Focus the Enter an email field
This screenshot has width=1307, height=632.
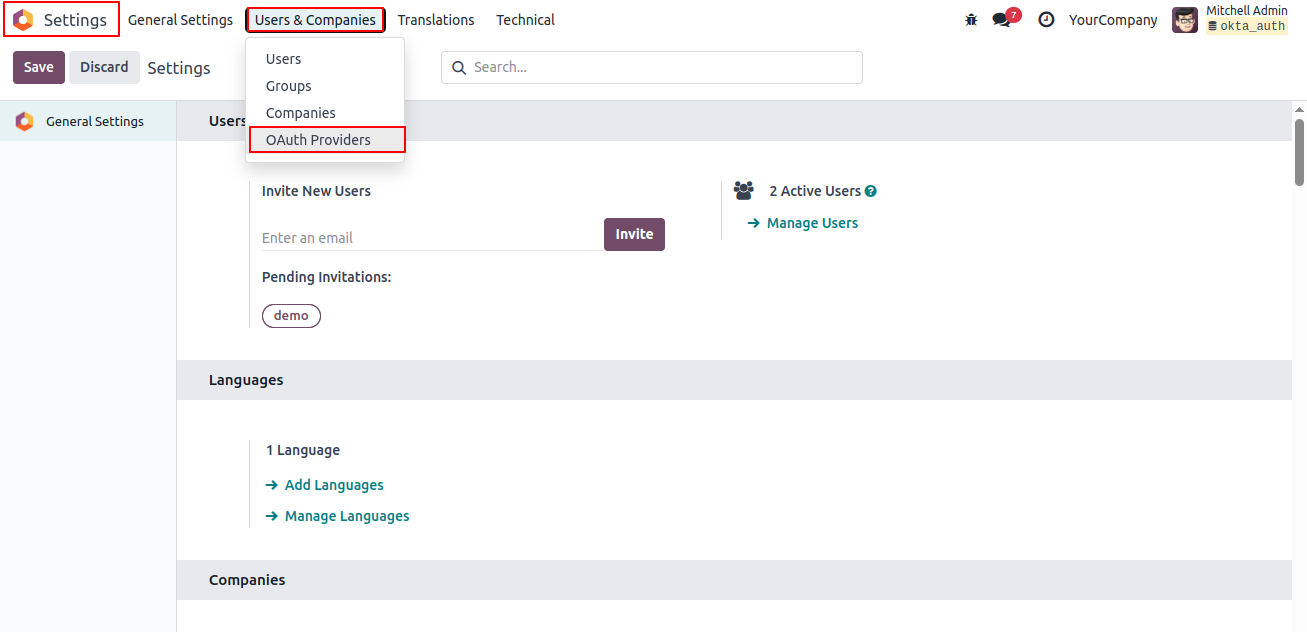(432, 238)
